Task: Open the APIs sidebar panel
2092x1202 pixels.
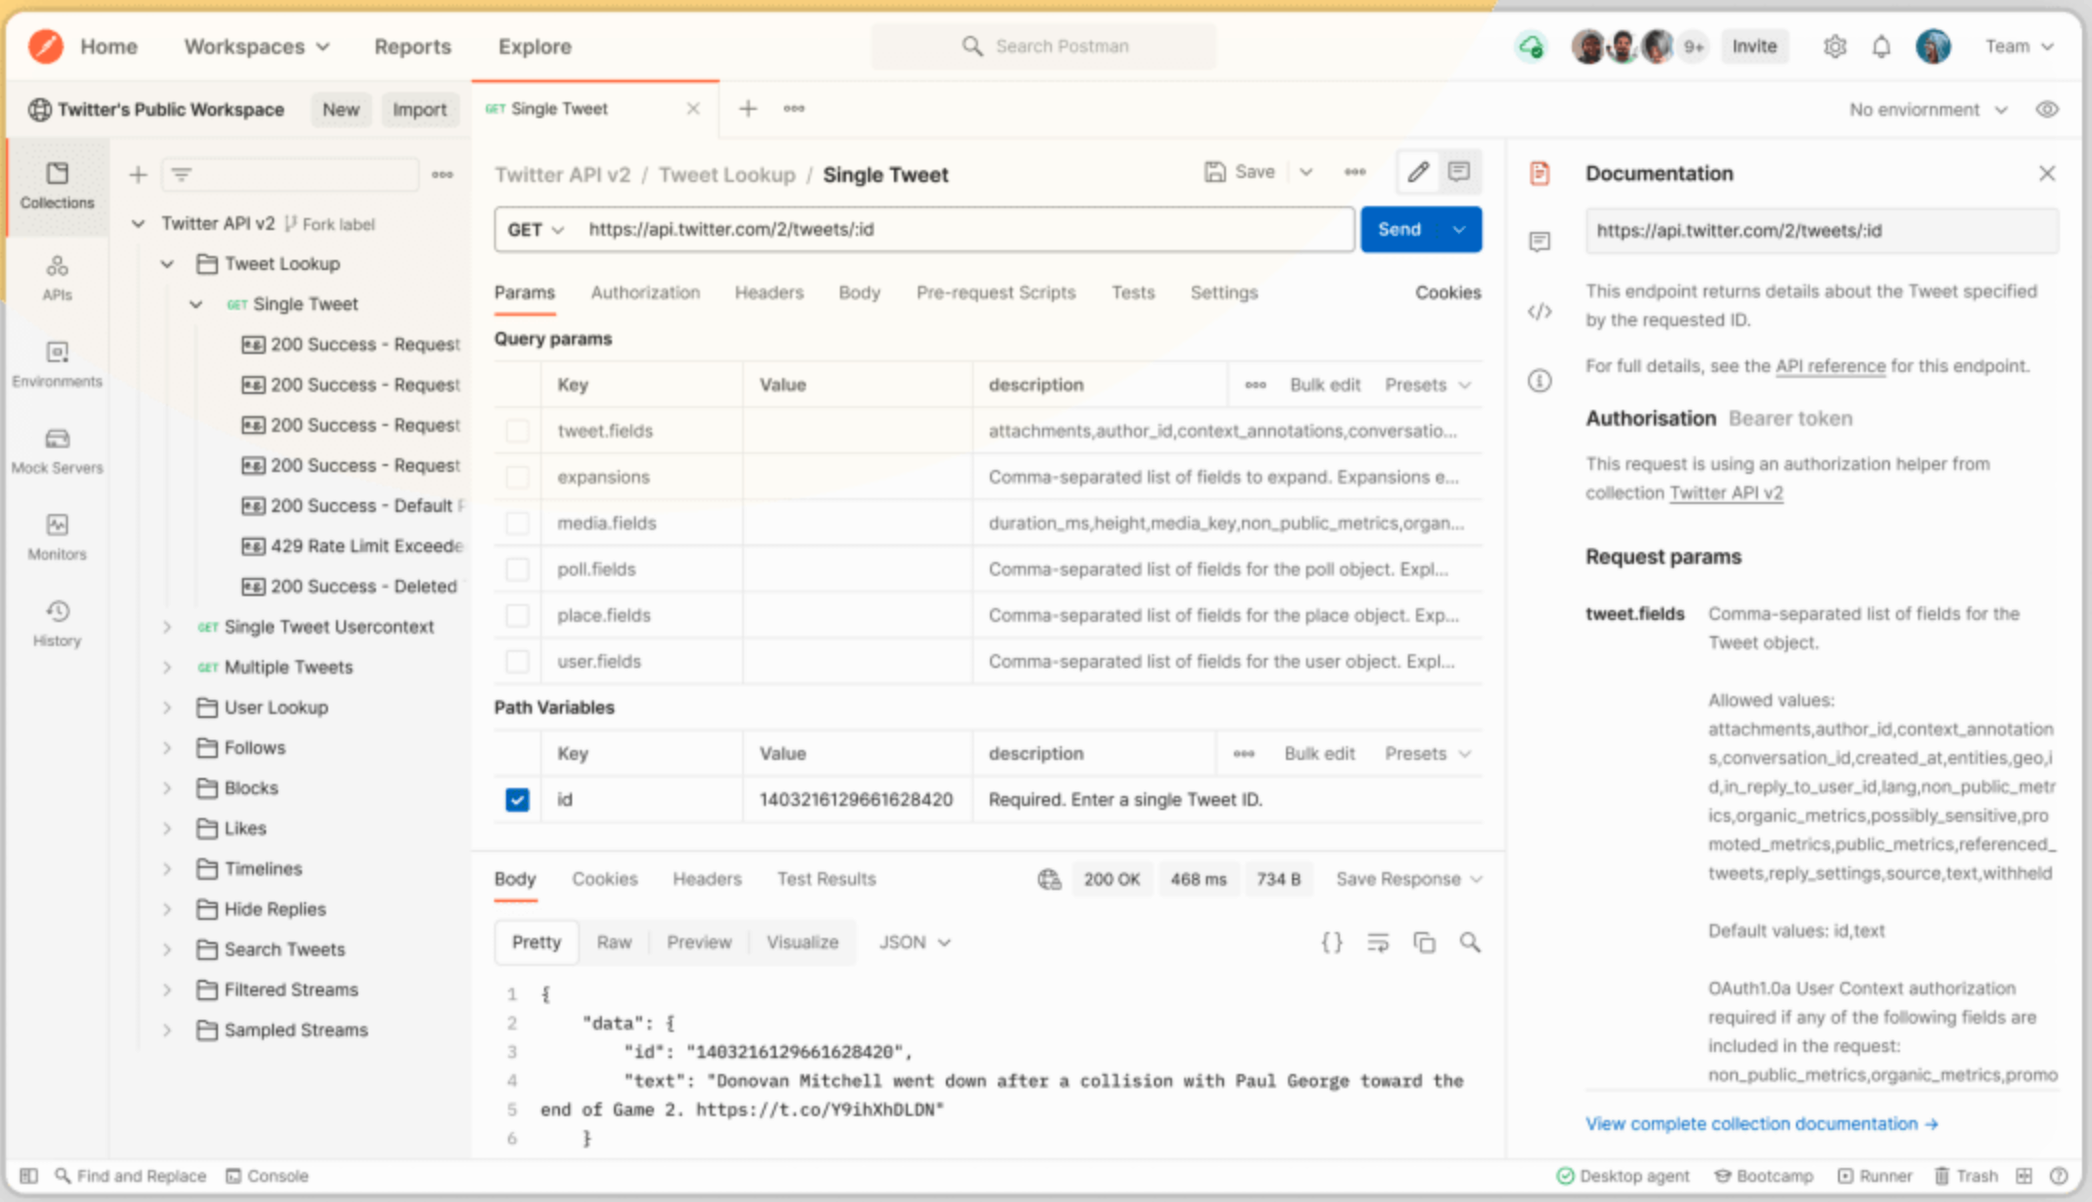Action: [57, 277]
